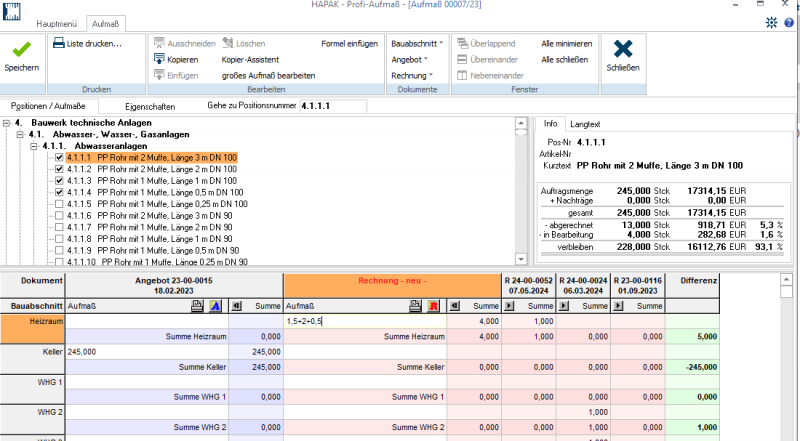
Task: Enable checkbox for 4.1.1.7 PP Rohr DN 90
Action: pos(59,227)
